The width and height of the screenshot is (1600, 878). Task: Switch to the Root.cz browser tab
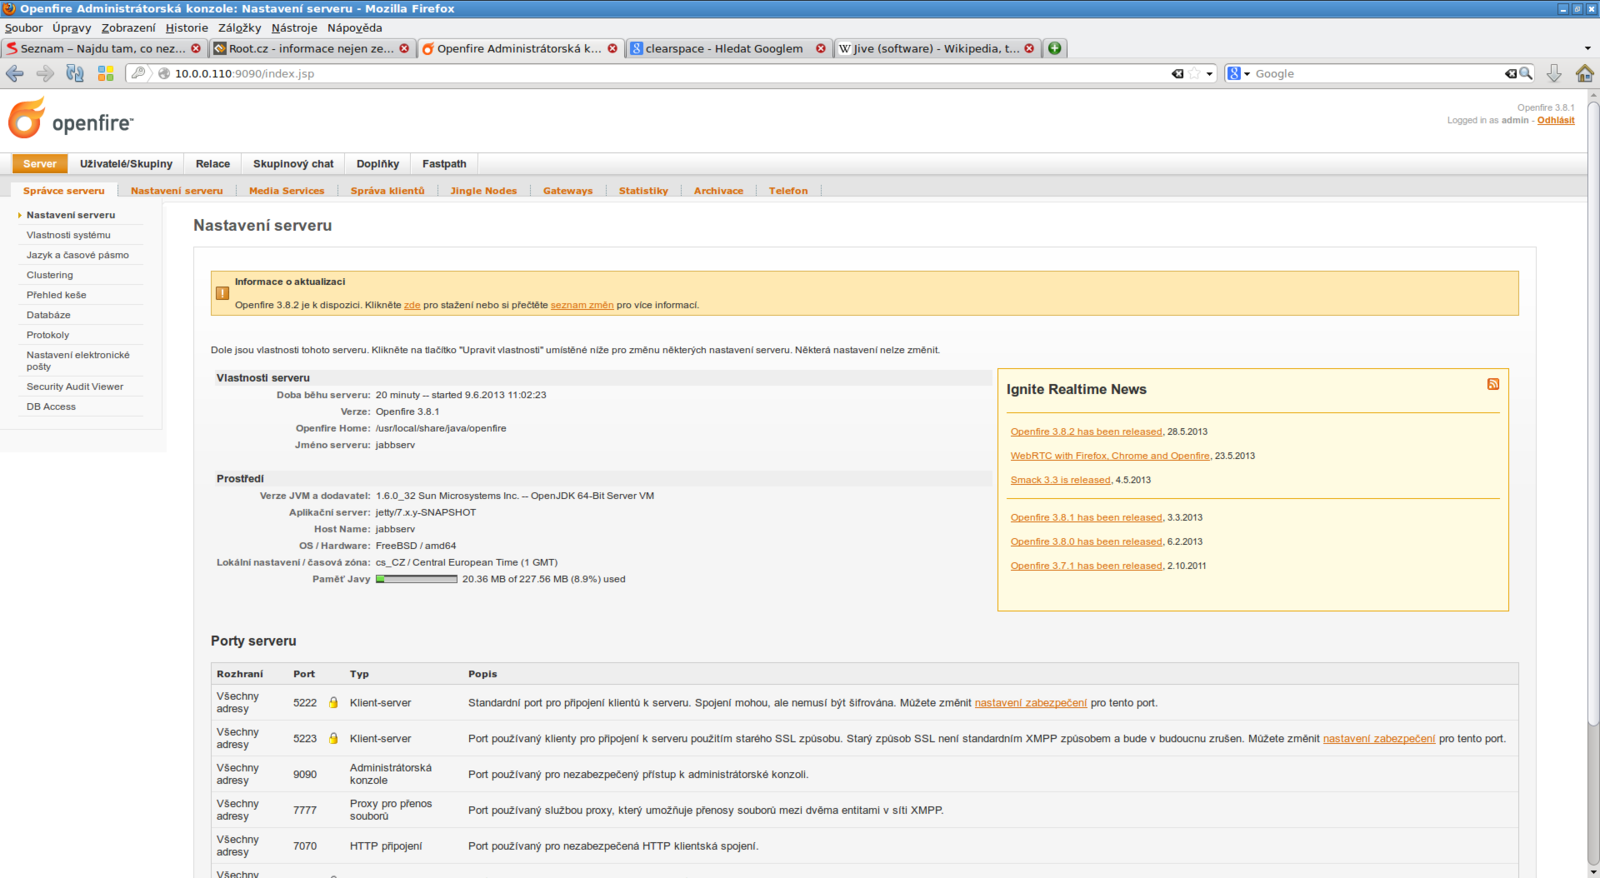[x=311, y=48]
